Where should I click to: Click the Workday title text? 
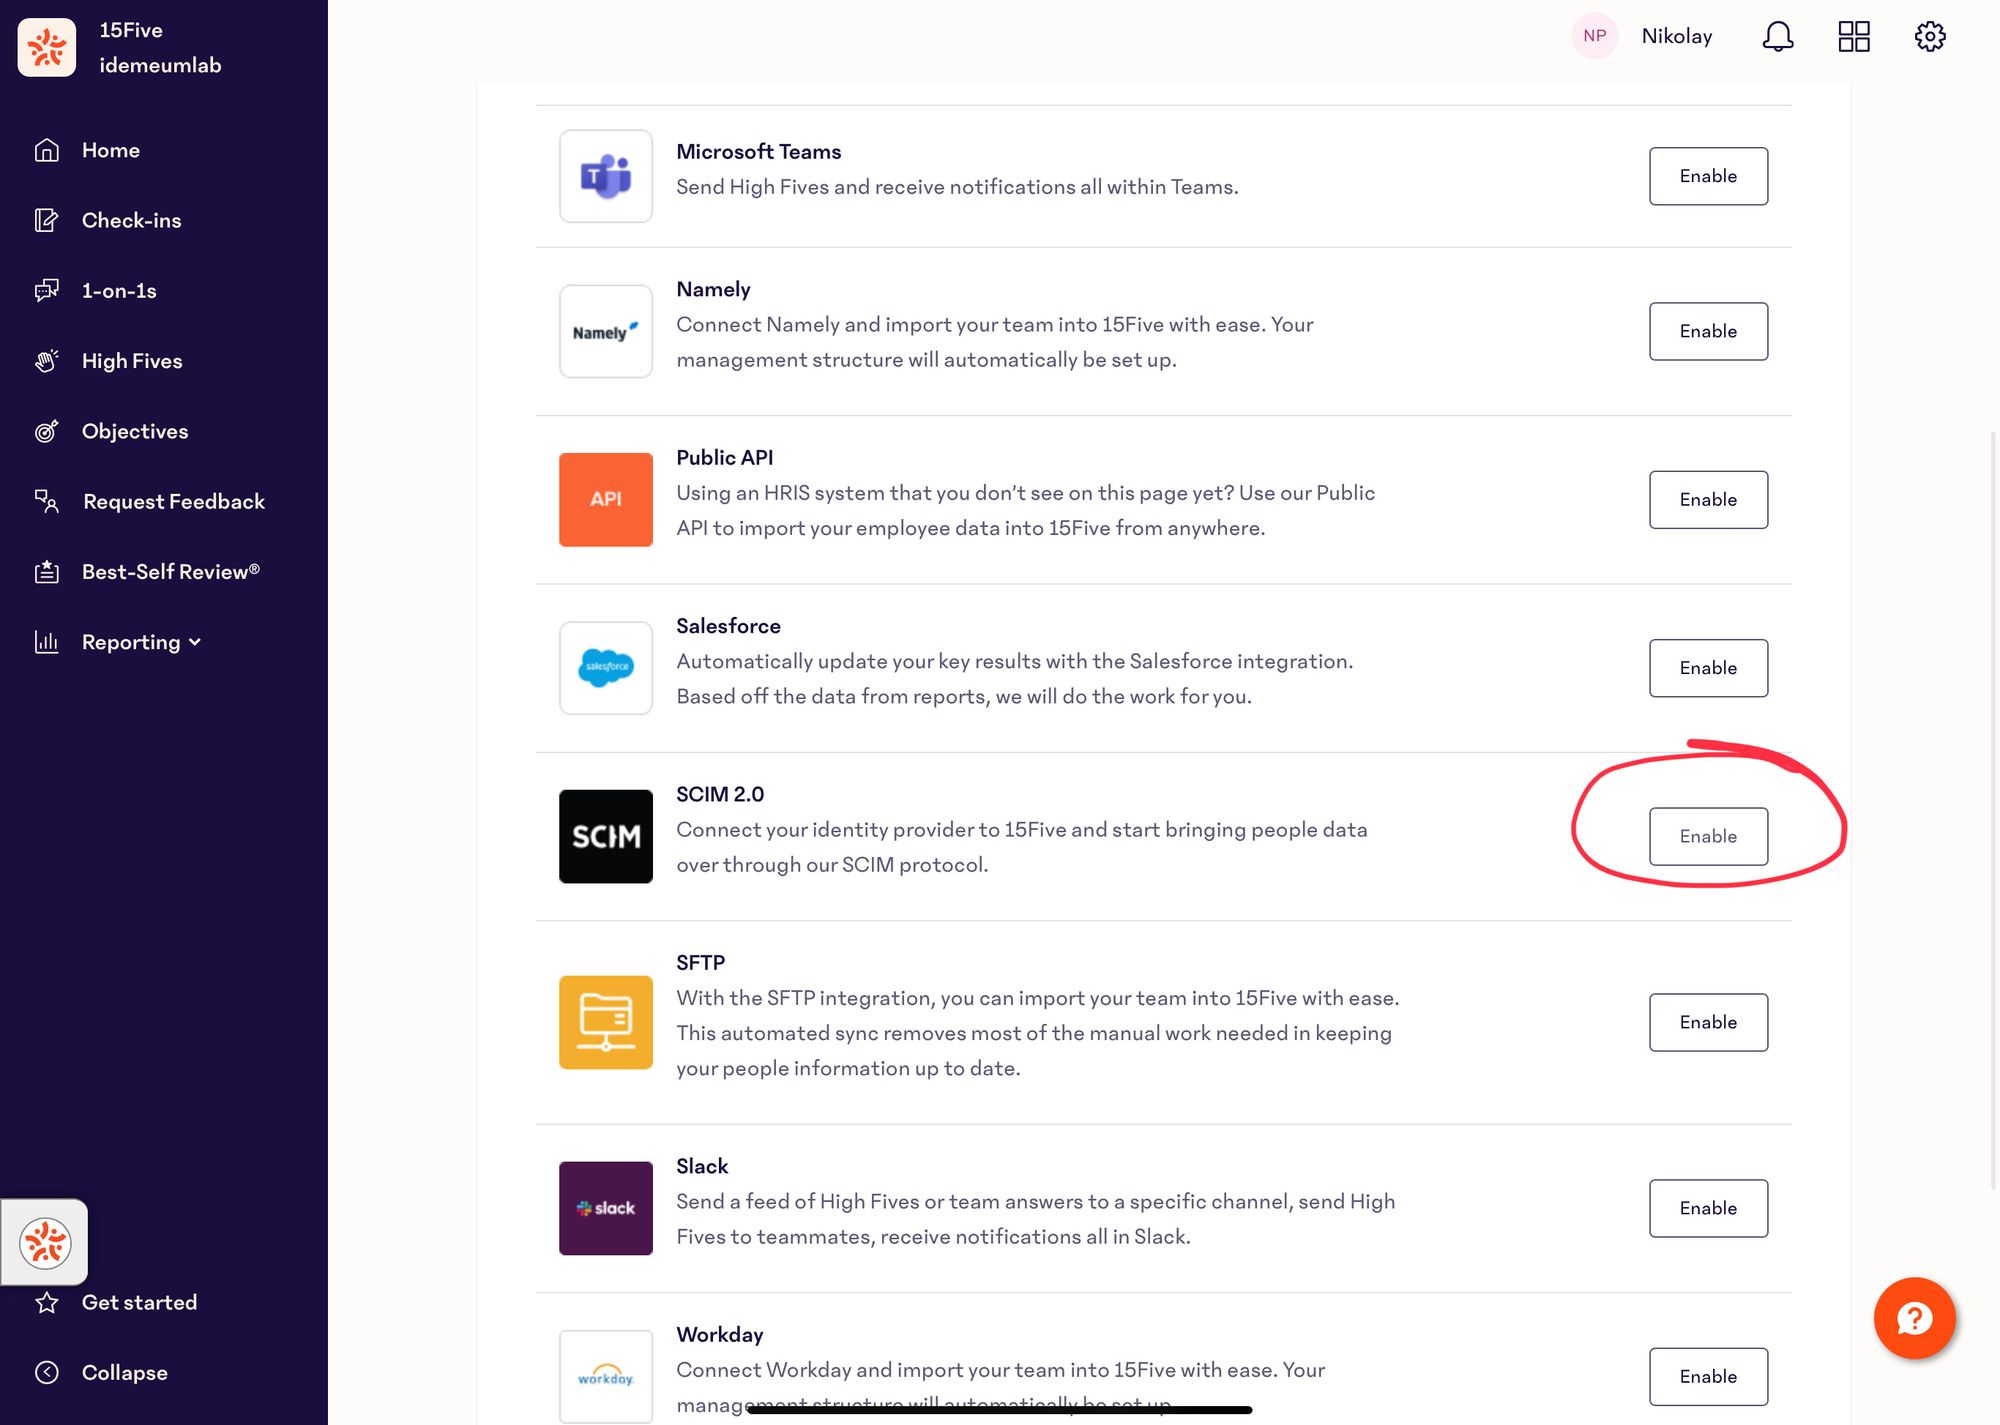point(720,1334)
